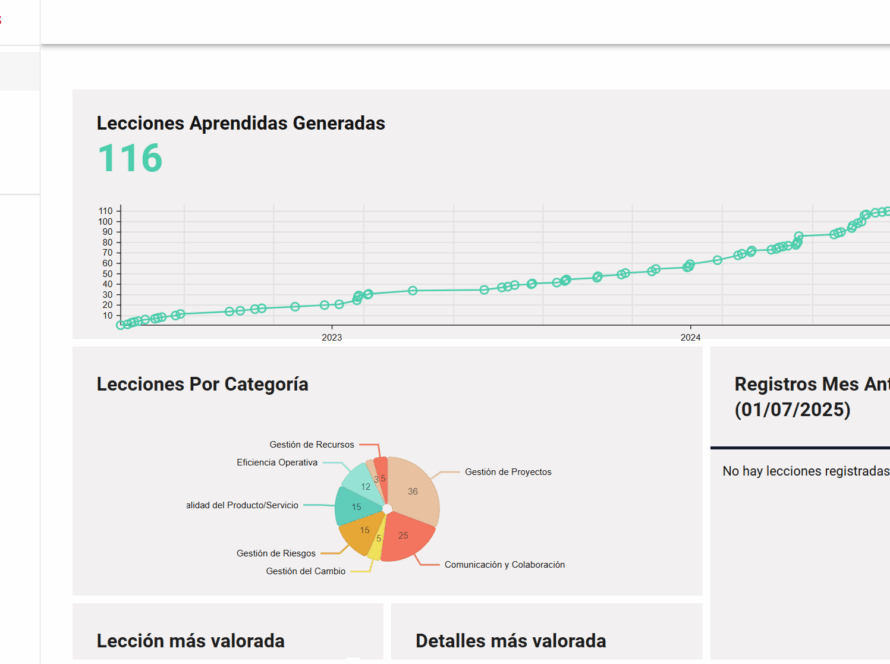Click the first data point on line chart
The height and width of the screenshot is (664, 890).
[120, 325]
